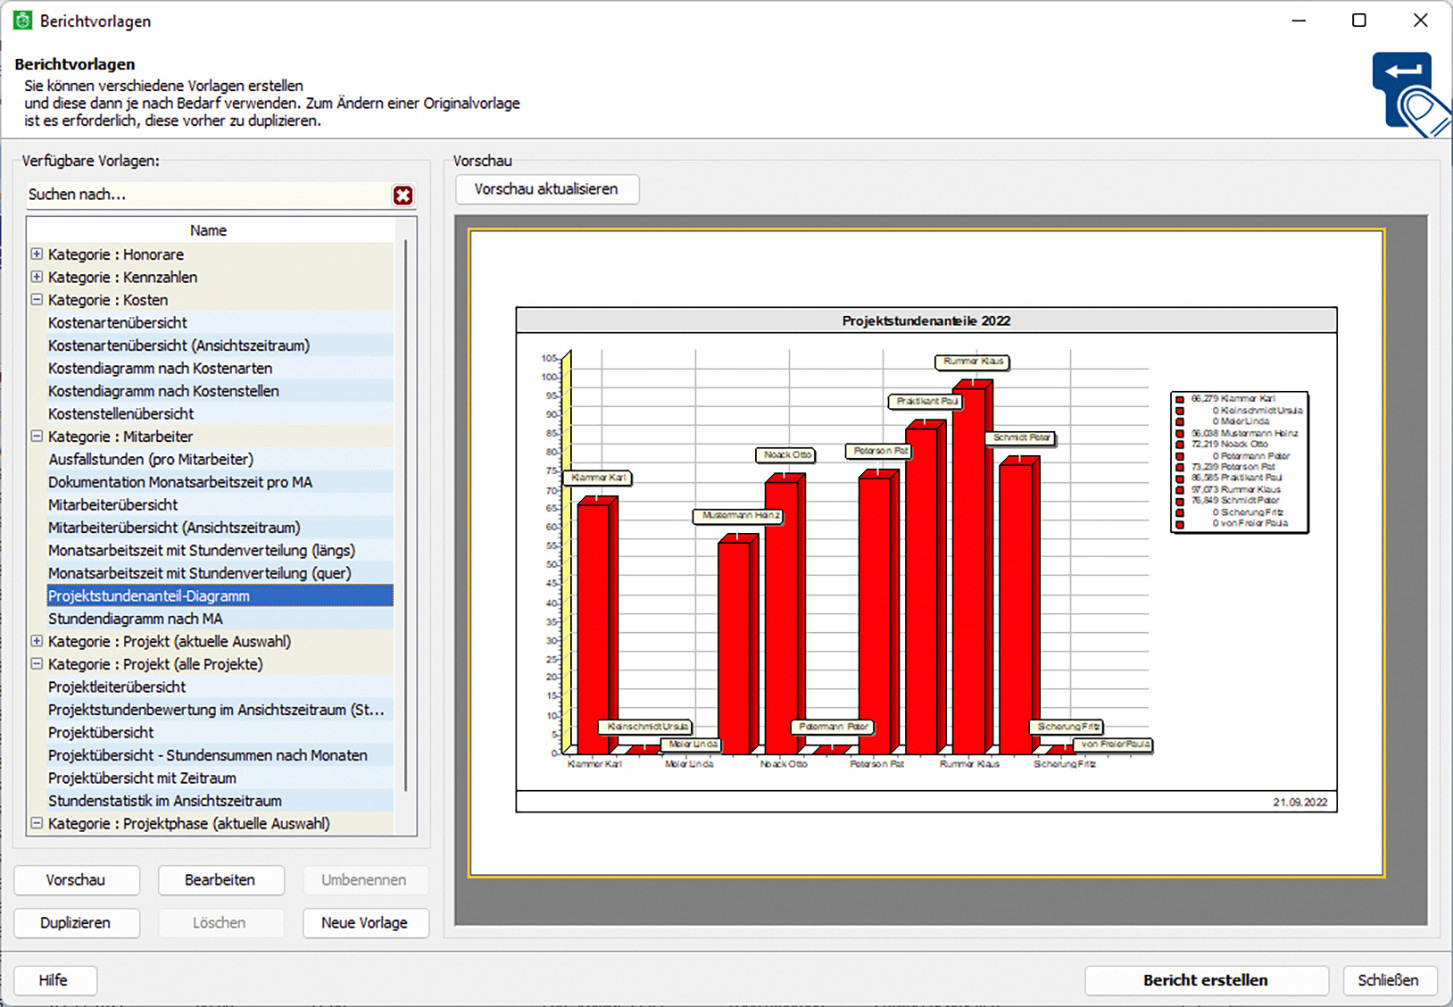Collapse the Kategorie: Kosten category
Viewport: 1453px width, 1007px height.
click(36, 300)
